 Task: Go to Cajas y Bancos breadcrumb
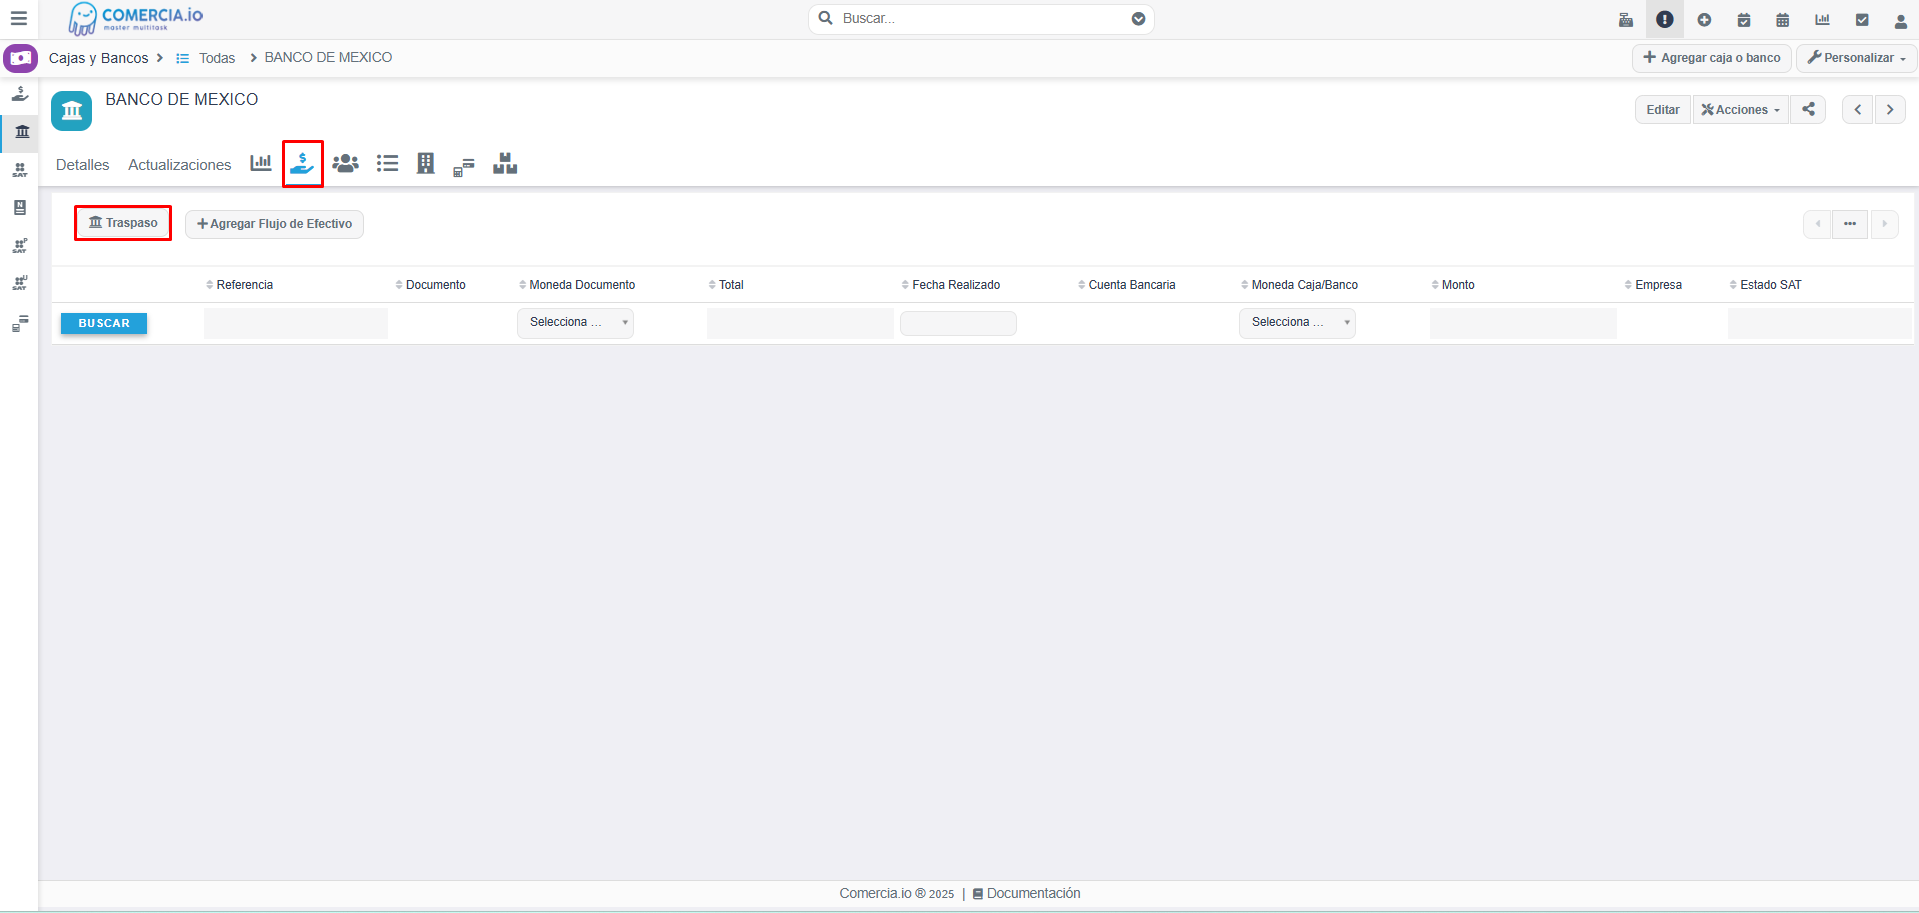coord(98,58)
